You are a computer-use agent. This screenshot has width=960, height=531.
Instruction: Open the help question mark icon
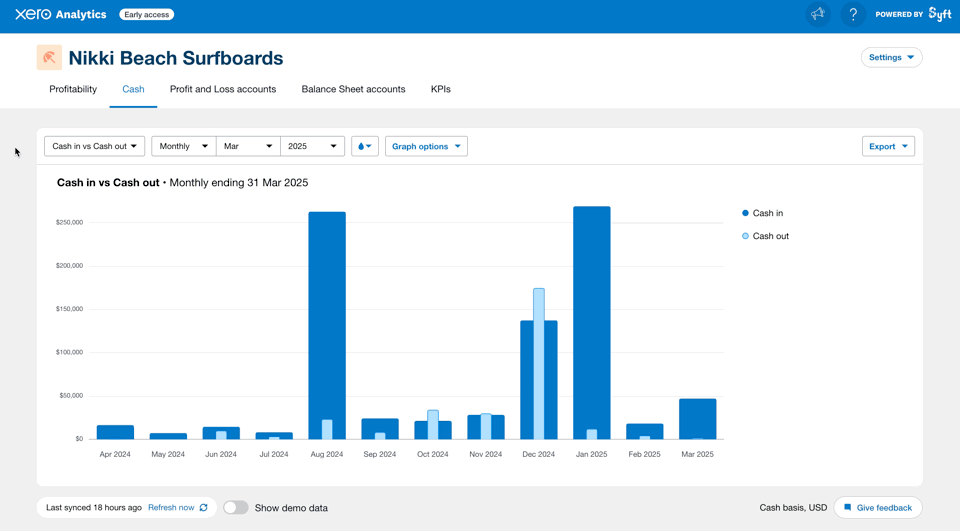pyautogui.click(x=853, y=14)
